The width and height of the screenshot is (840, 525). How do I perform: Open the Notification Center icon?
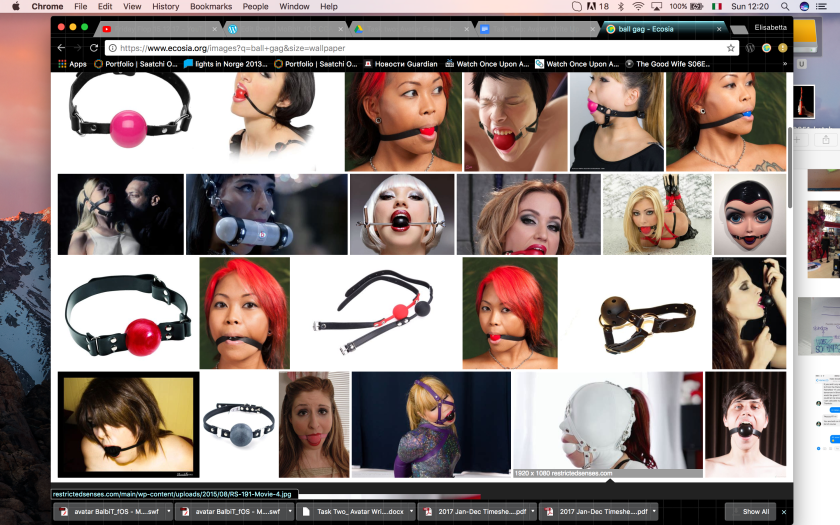(823, 6)
